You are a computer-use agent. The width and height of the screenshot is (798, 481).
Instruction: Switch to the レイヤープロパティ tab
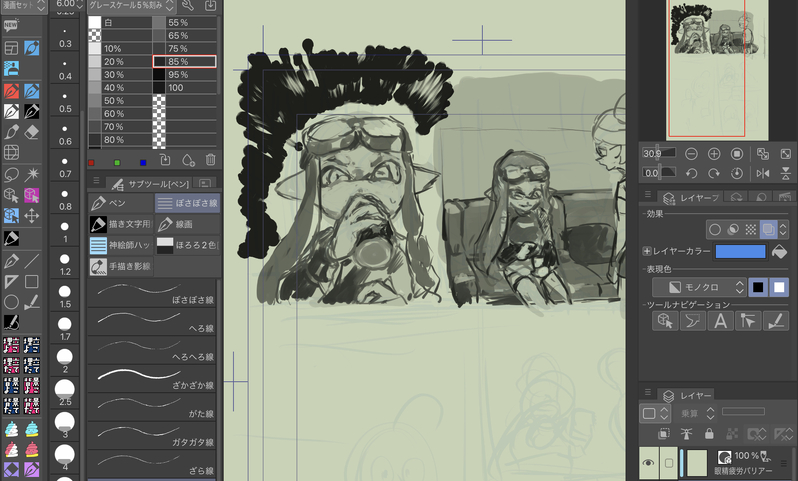(692, 197)
